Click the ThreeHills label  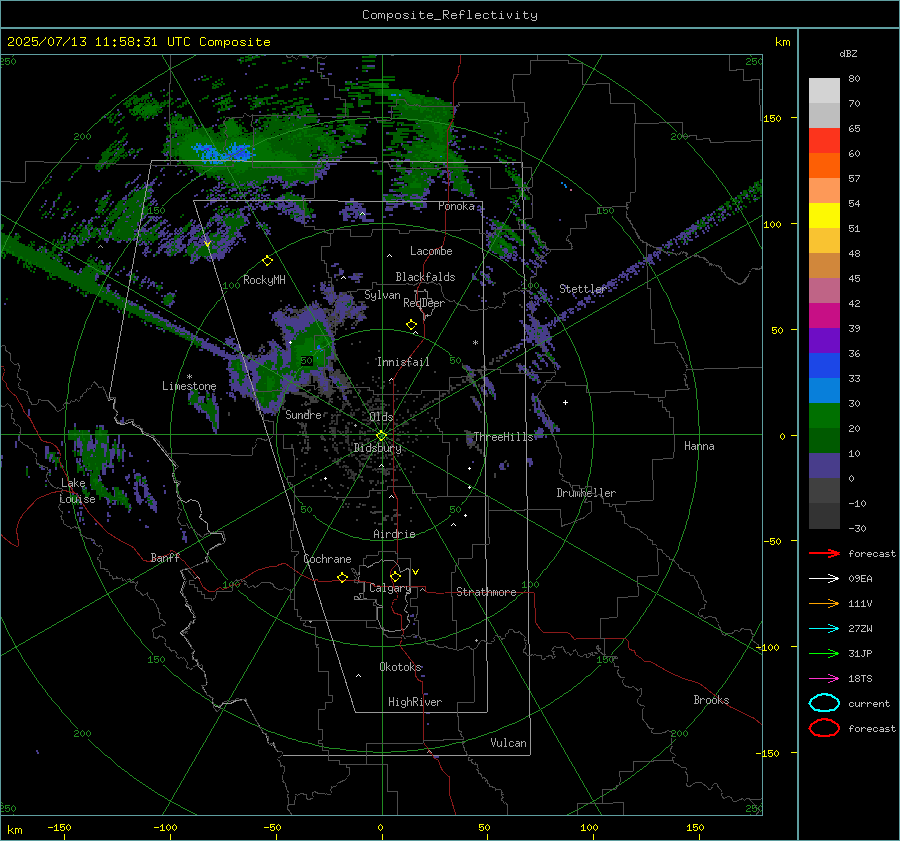[x=503, y=437]
